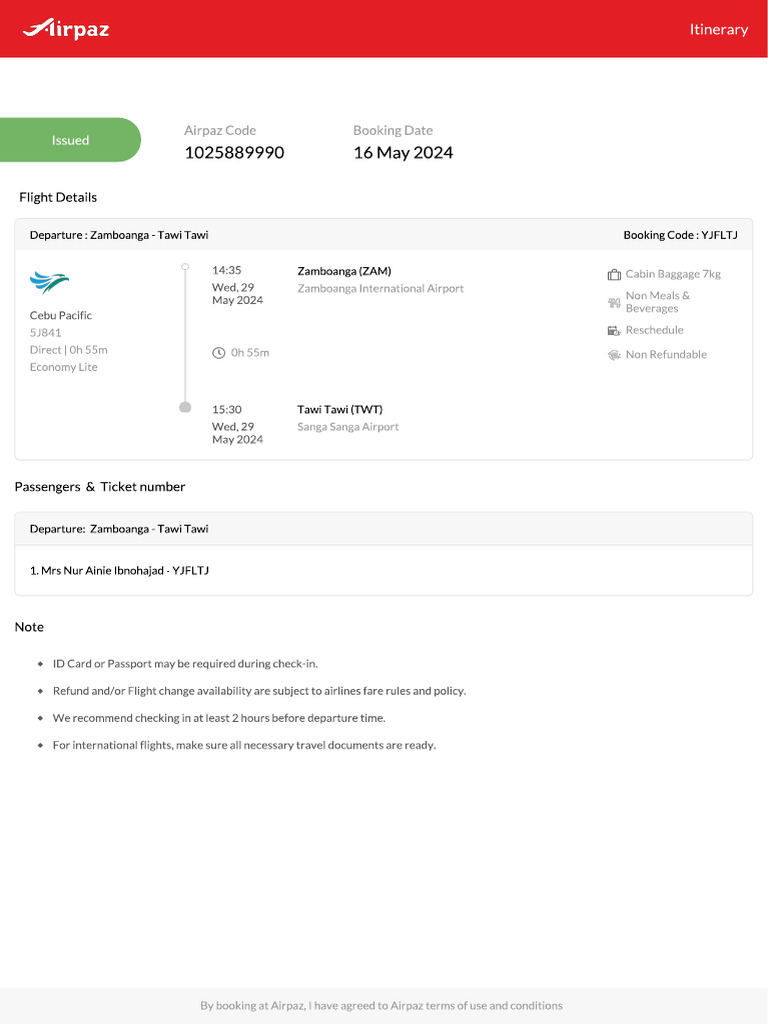Click the cabin baggage suitcase icon
768x1024 pixels.
614,274
